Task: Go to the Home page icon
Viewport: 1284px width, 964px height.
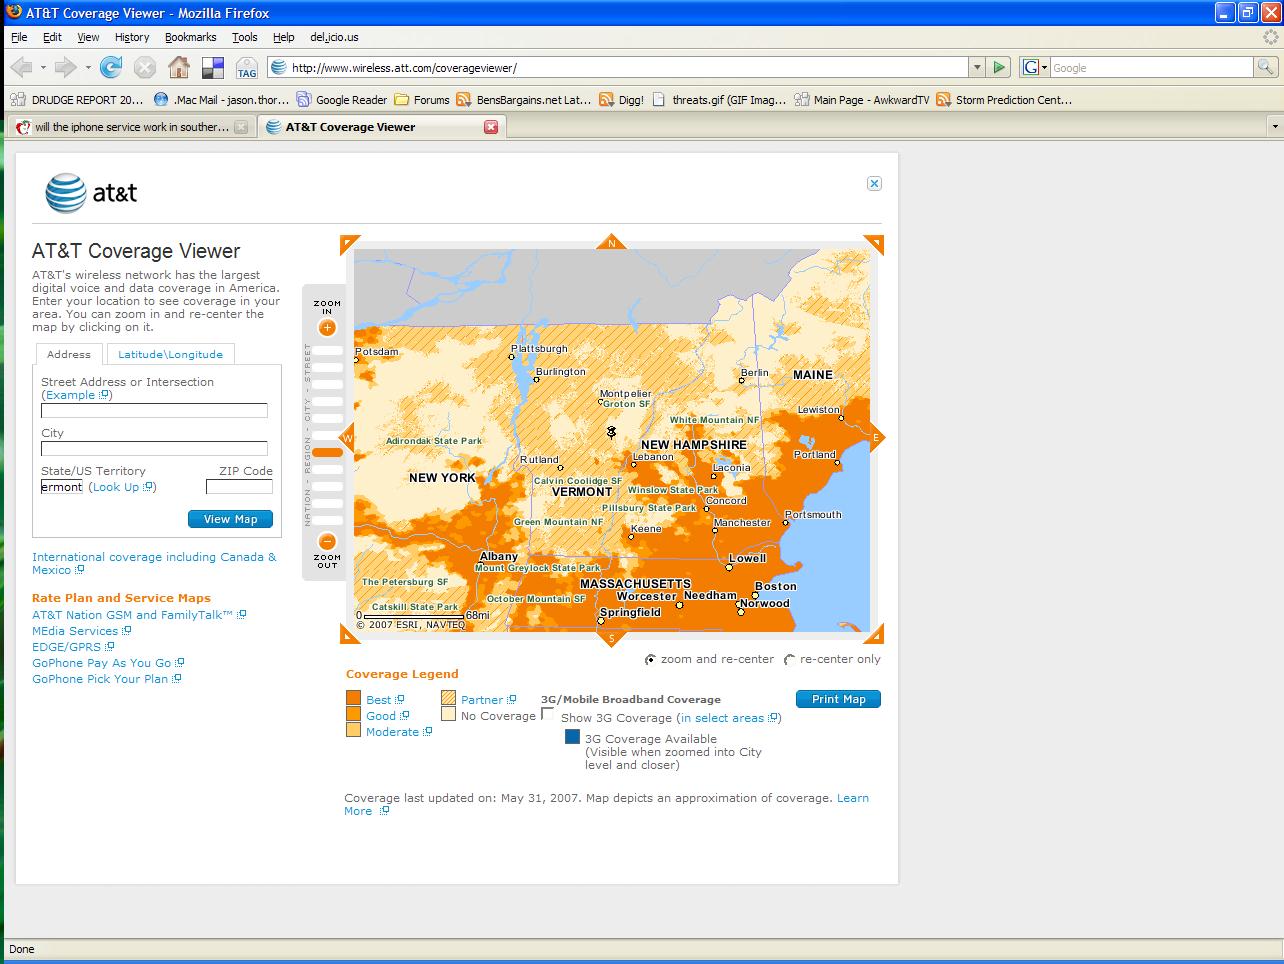Action: tap(179, 68)
